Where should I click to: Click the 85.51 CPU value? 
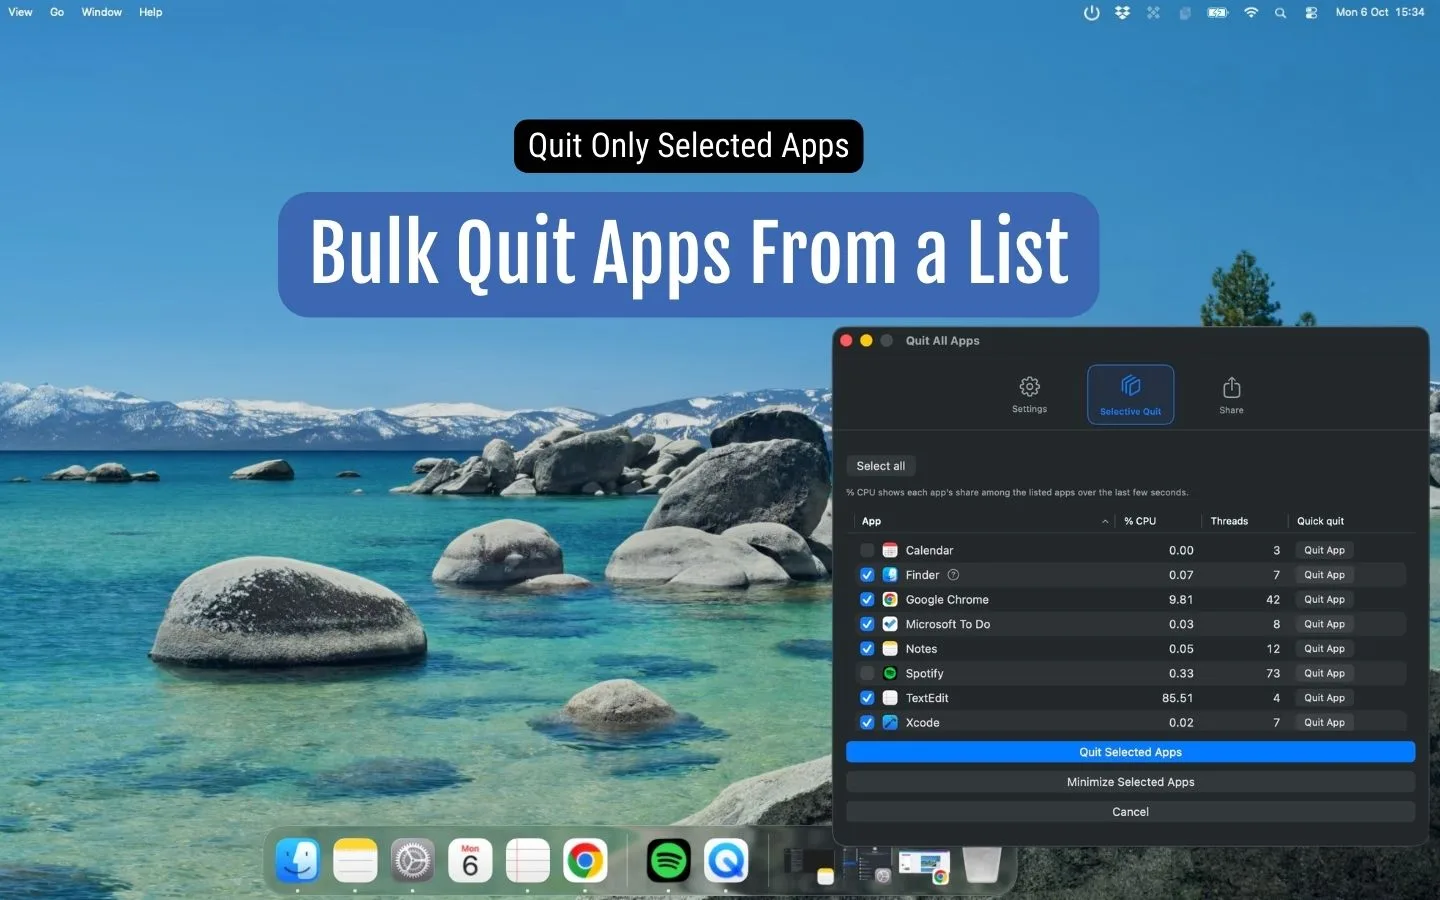pyautogui.click(x=1177, y=698)
